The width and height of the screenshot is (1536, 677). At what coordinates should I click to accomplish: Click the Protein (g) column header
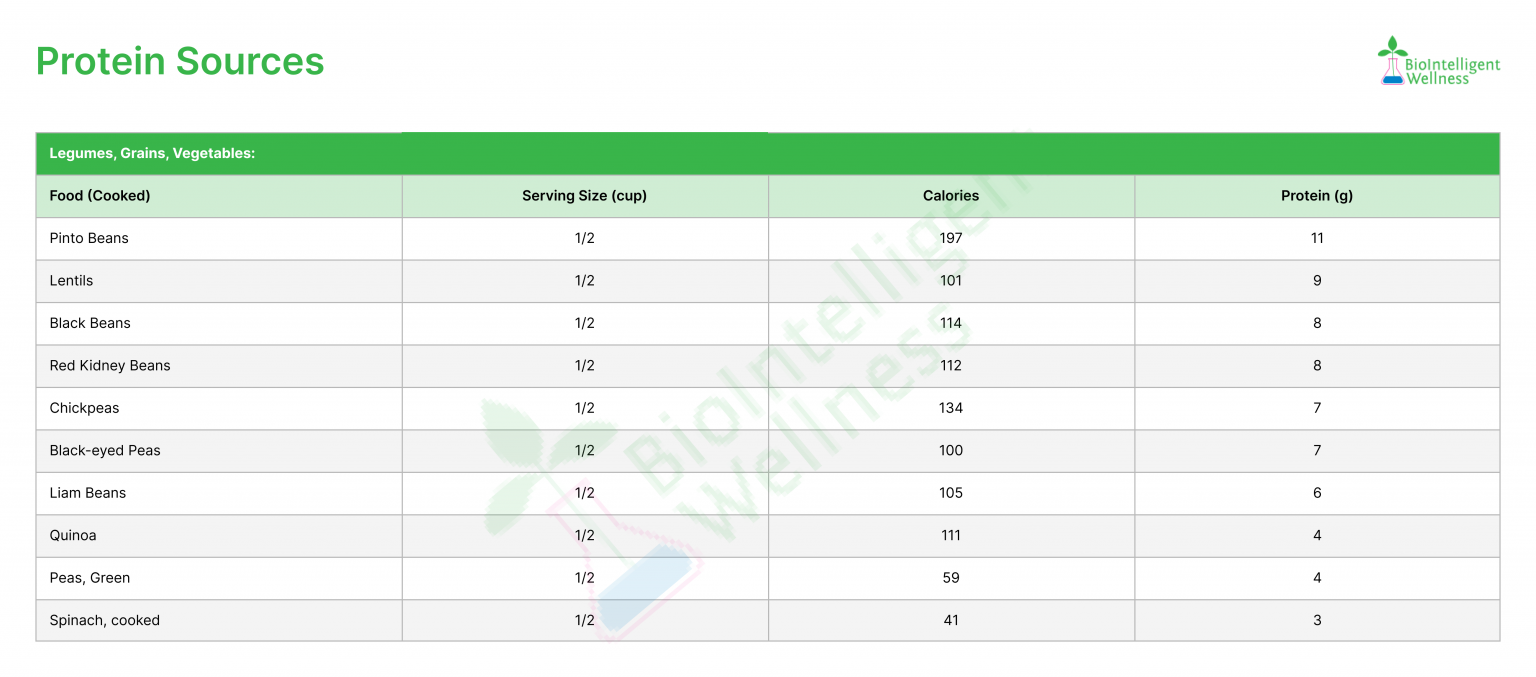click(x=1316, y=196)
